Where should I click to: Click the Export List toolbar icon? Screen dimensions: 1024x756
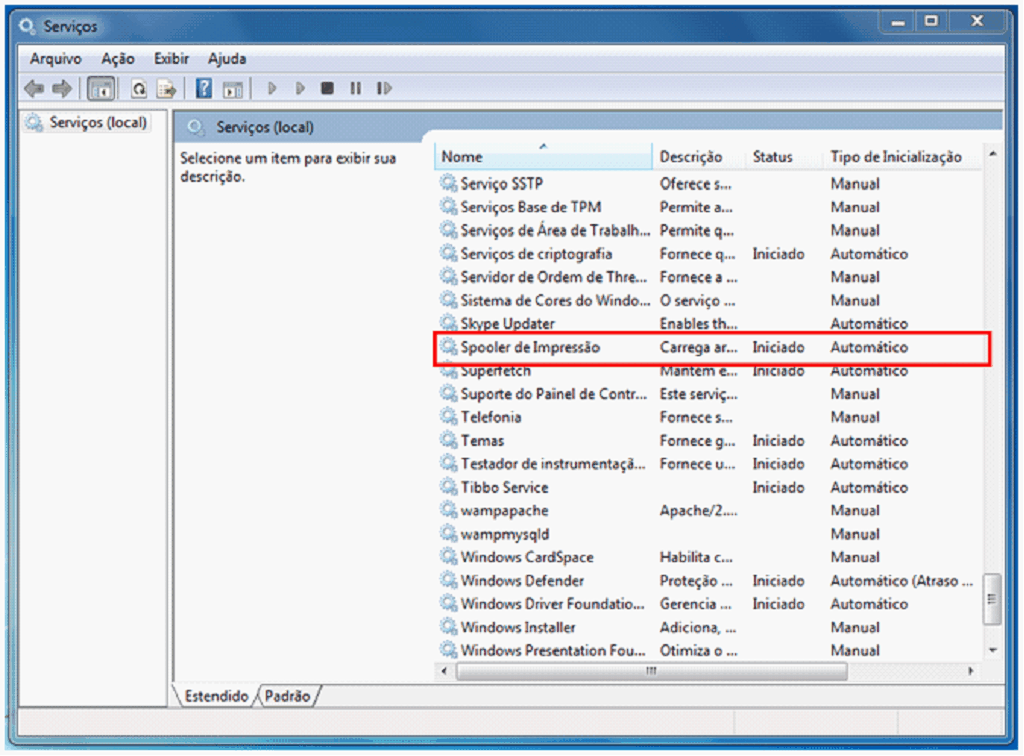coord(165,89)
